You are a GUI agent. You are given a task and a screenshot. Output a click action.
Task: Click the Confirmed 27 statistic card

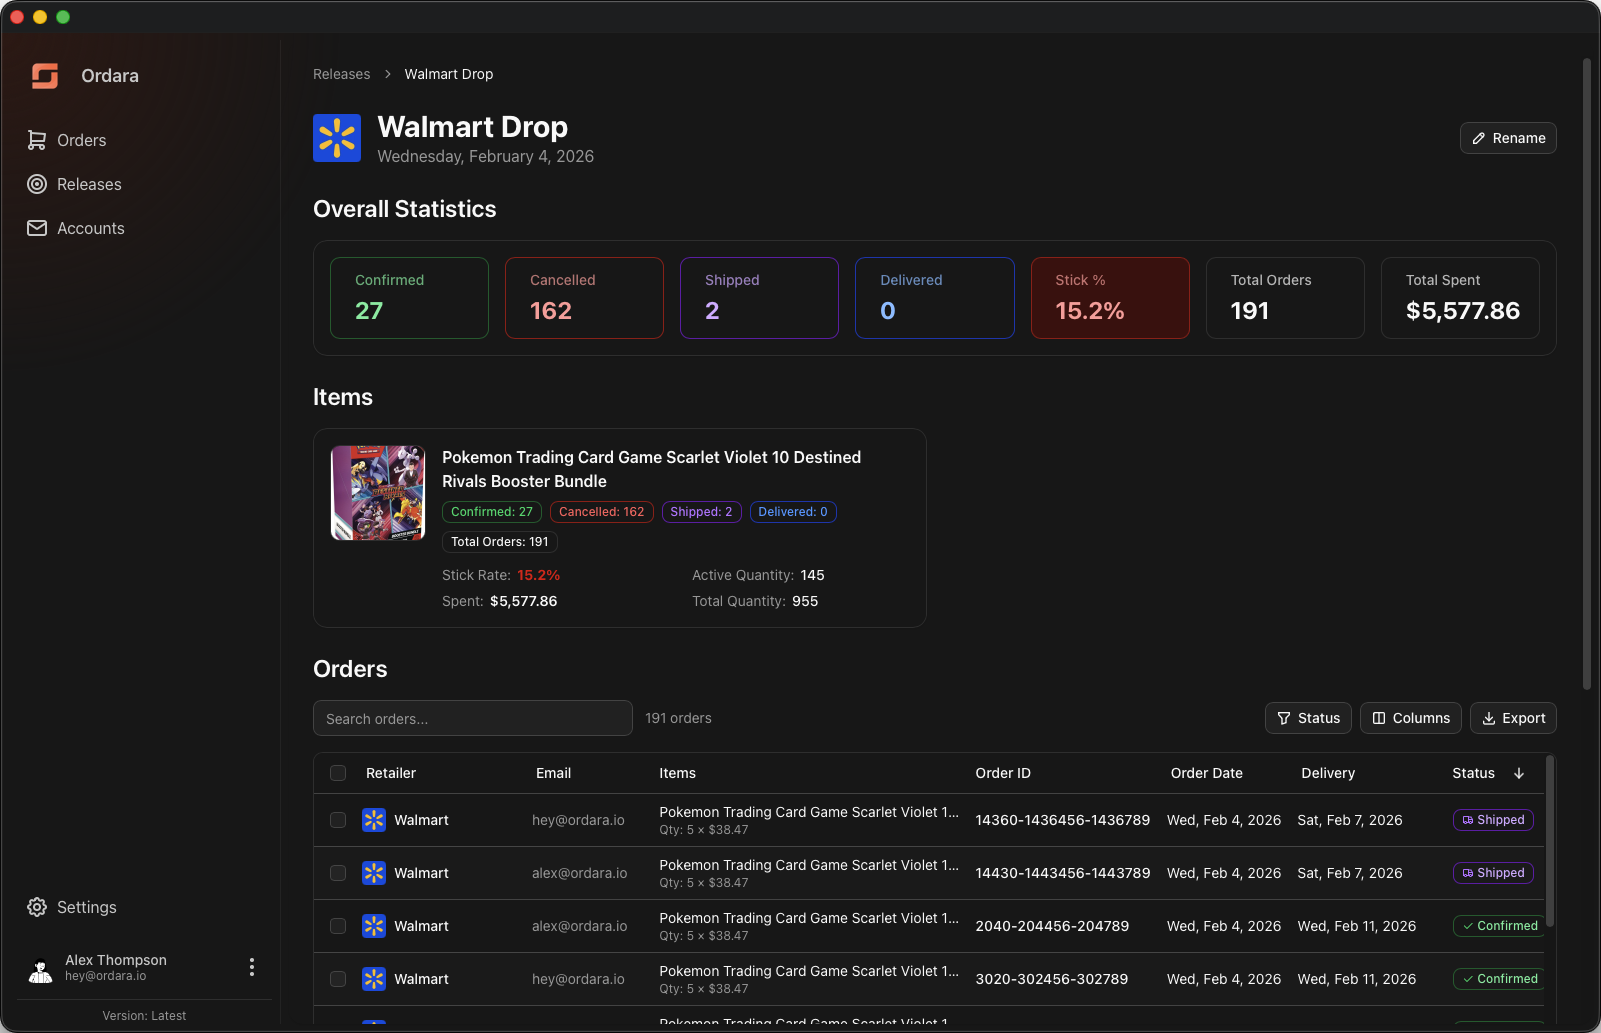click(409, 298)
